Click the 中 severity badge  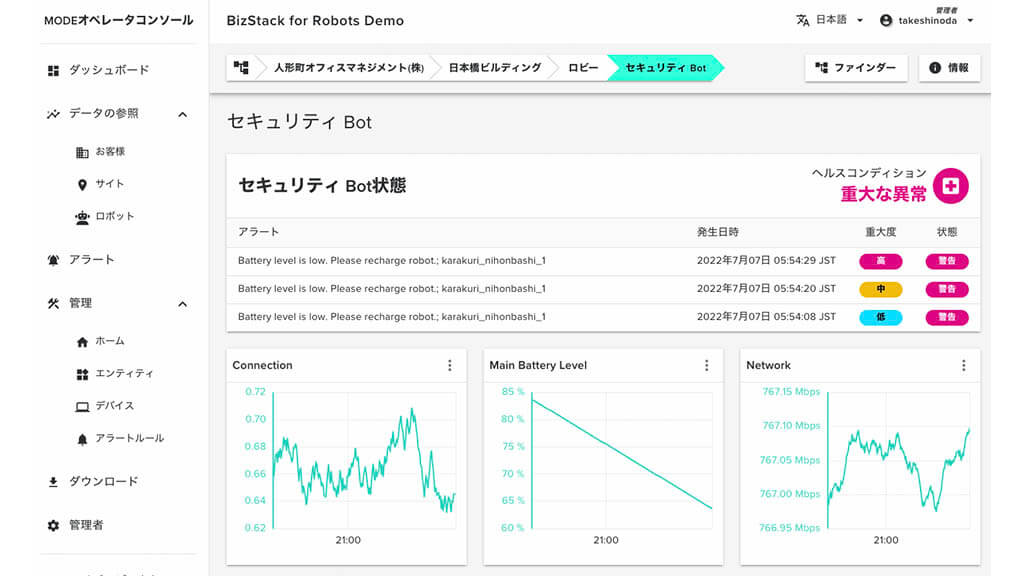(880, 289)
